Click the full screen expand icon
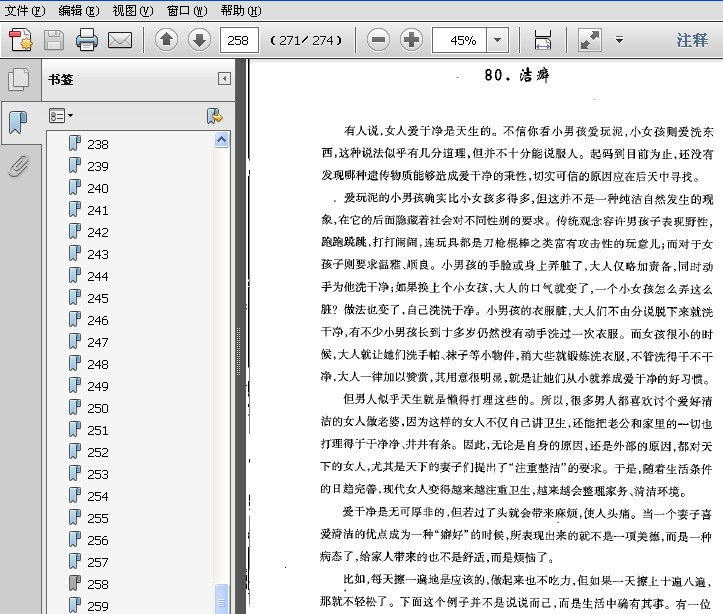Viewport: 723px width, 614px height. click(x=590, y=40)
